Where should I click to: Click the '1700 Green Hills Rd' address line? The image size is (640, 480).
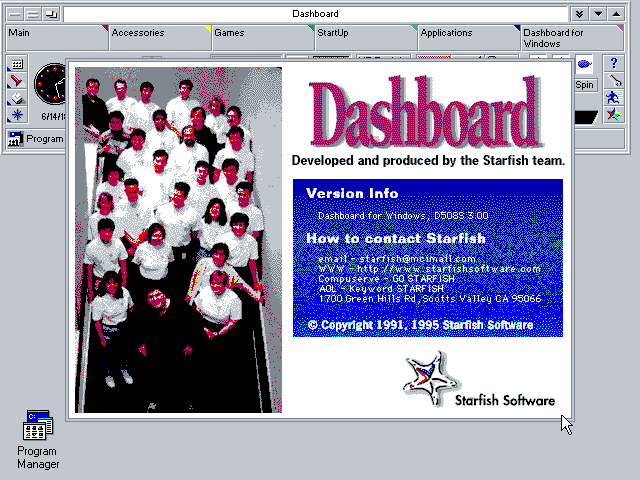tap(430, 299)
